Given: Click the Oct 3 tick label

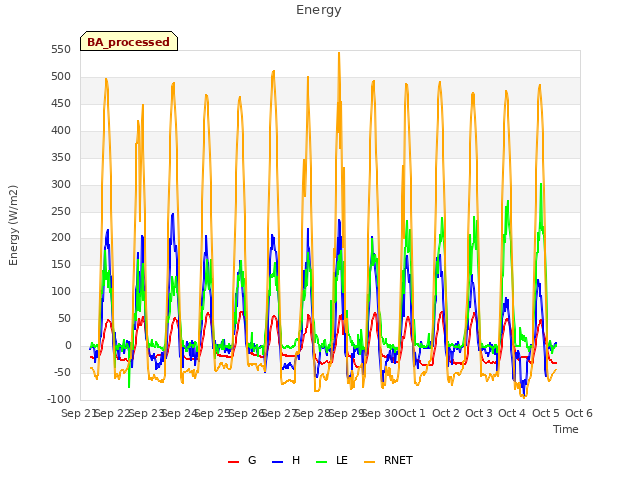Looking at the screenshot, I should coord(479,413).
